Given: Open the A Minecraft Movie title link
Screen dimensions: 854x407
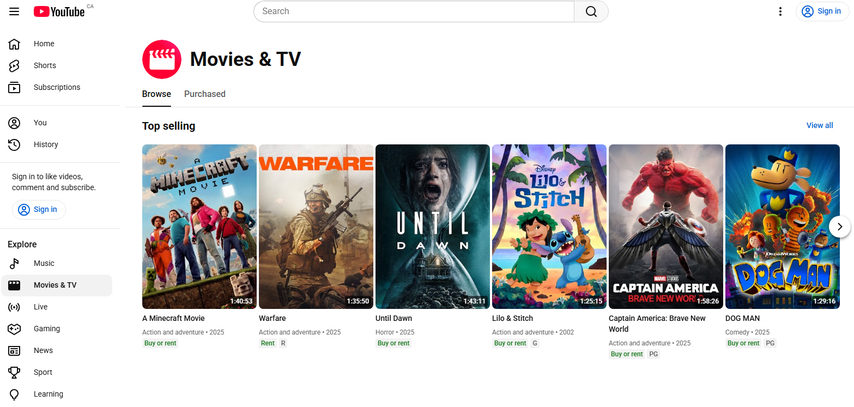Looking at the screenshot, I should pyautogui.click(x=173, y=318).
